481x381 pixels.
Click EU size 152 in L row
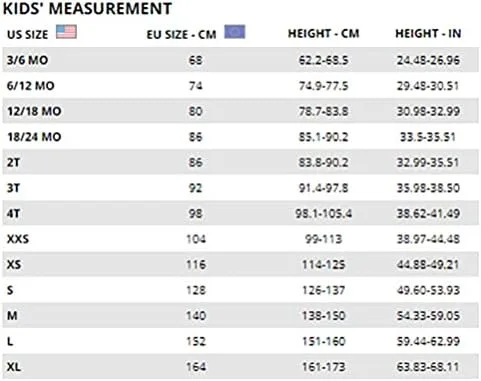(x=196, y=341)
